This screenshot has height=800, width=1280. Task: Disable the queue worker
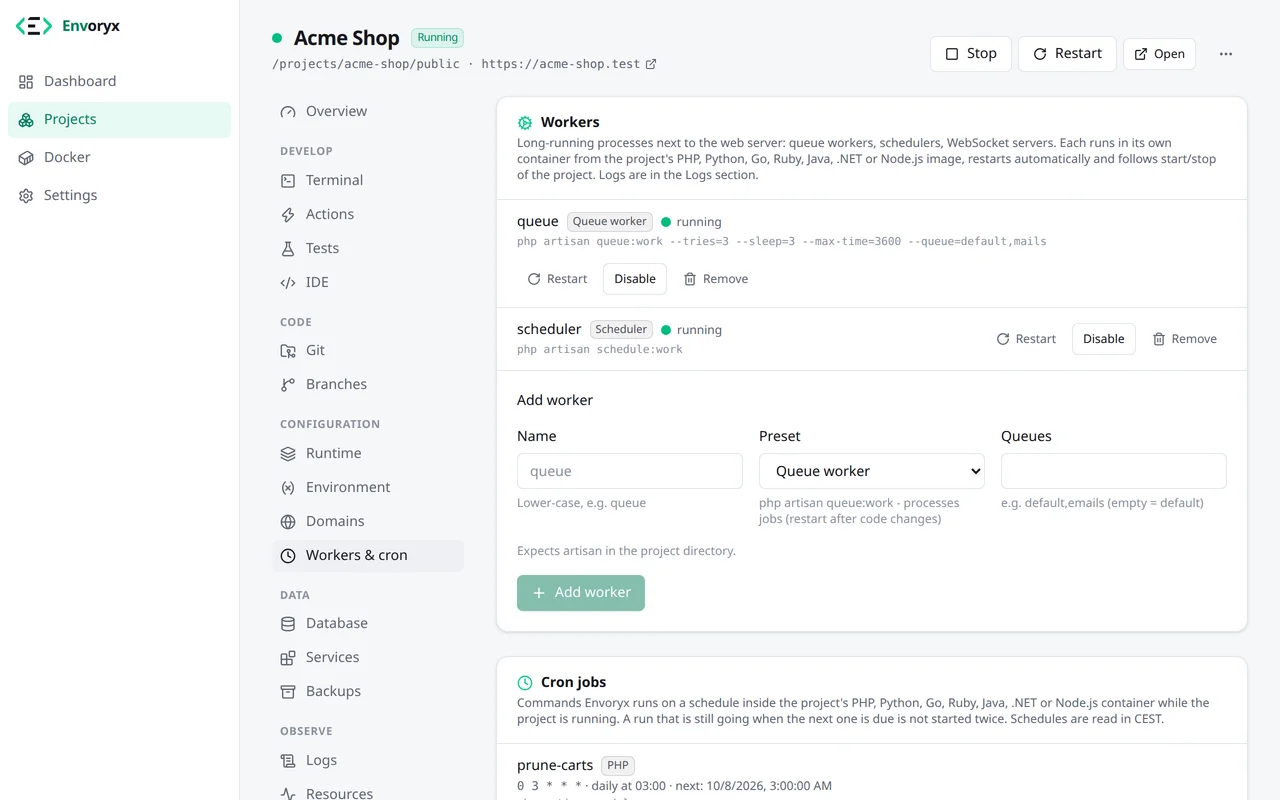pos(635,279)
